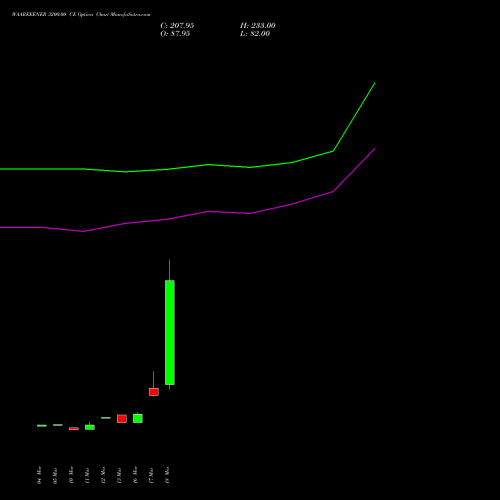The width and height of the screenshot is (500, 500).
Task: Click the open value O: 87.95
Action: [175, 34]
